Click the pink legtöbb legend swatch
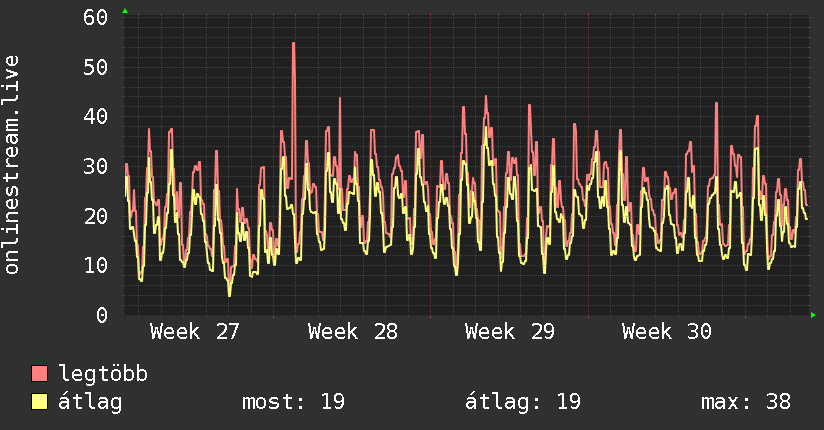This screenshot has width=824, height=430. (39, 373)
